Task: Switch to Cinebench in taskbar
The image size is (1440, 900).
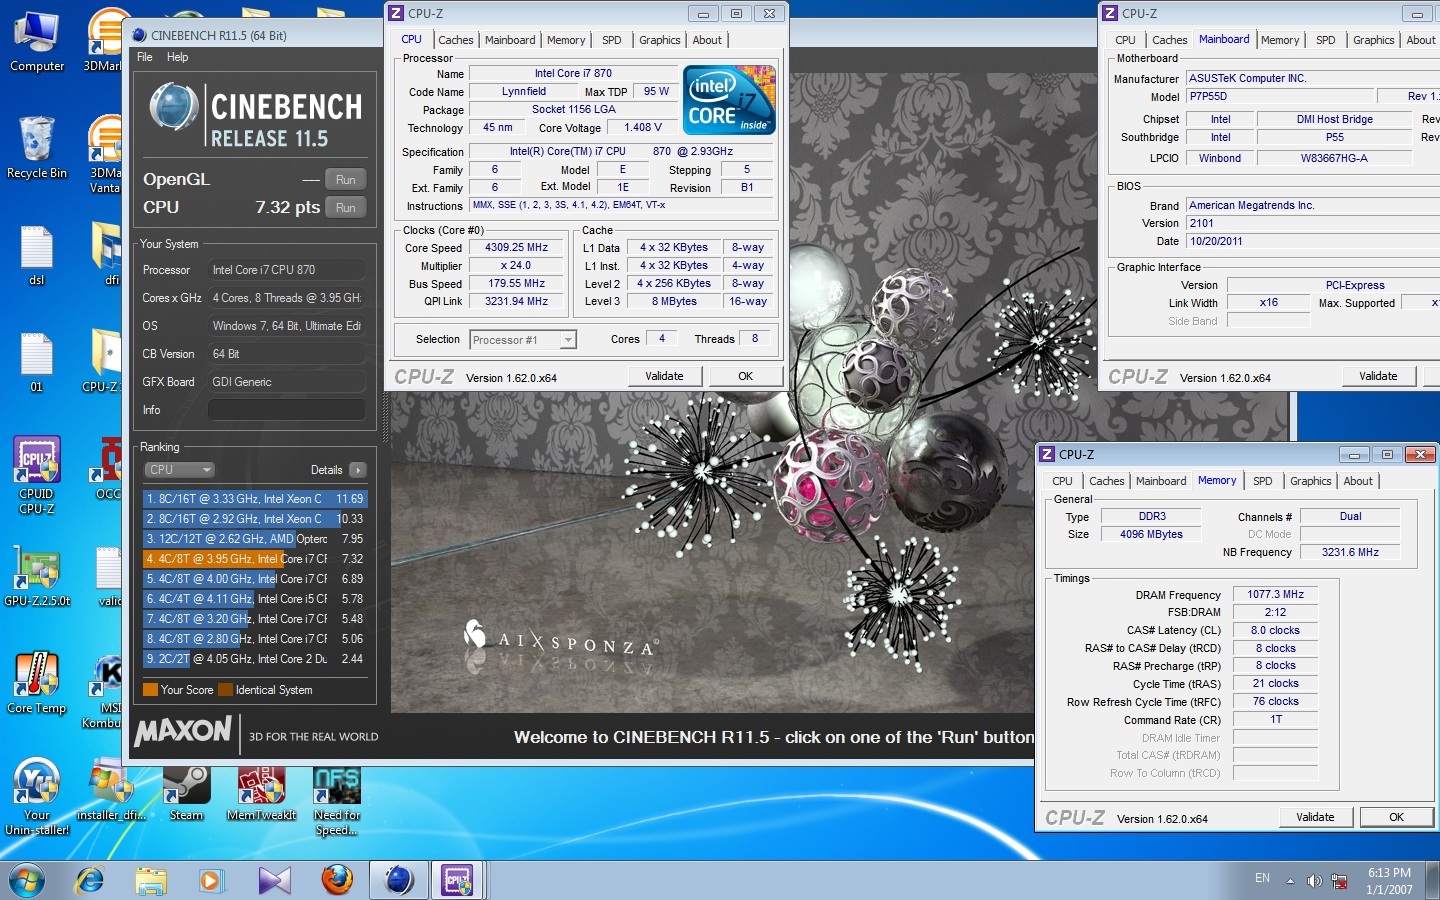Action: tap(399, 881)
